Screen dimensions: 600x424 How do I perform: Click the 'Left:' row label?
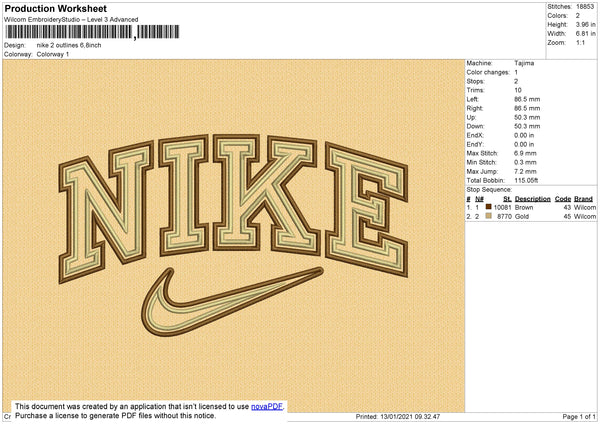[472, 99]
